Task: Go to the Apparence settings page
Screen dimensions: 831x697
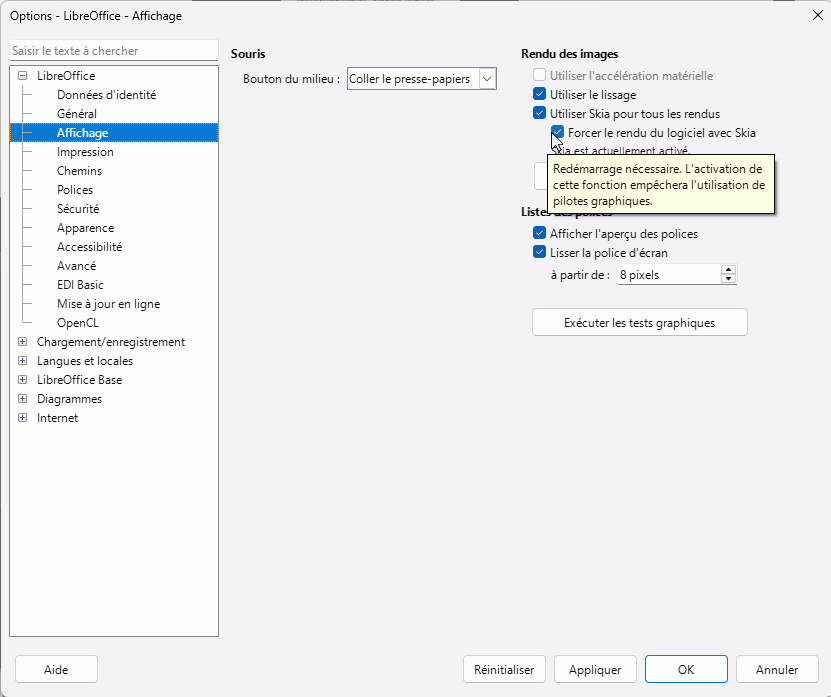Action: tap(85, 228)
